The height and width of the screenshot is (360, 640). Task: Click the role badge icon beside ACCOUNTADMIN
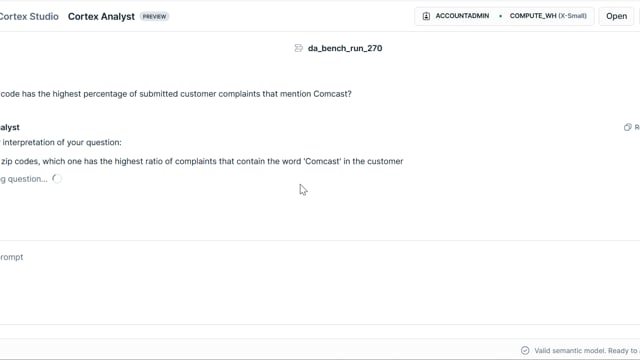pos(426,16)
